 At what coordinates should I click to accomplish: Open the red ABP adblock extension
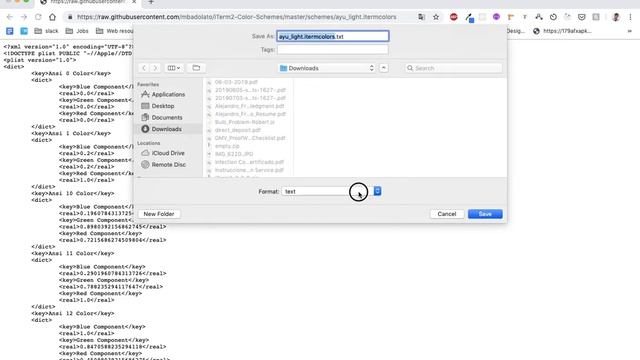click(453, 17)
